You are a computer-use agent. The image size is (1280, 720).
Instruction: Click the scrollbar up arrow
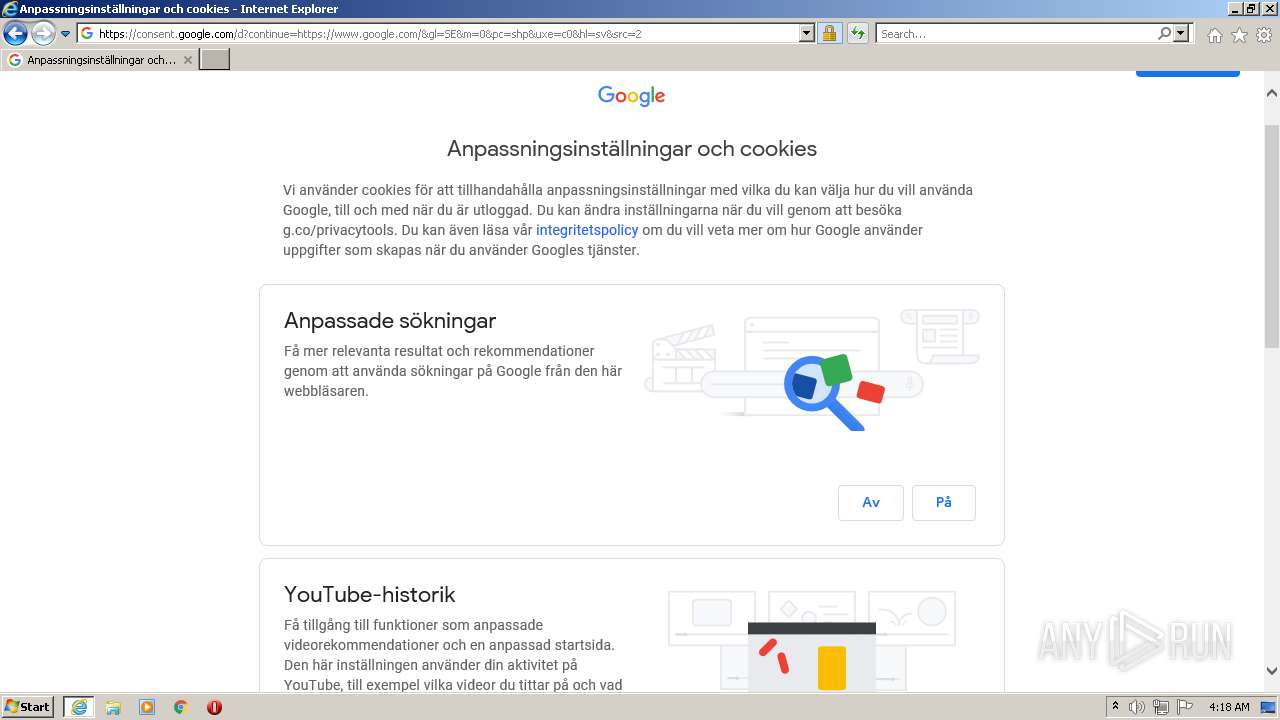(x=1272, y=93)
